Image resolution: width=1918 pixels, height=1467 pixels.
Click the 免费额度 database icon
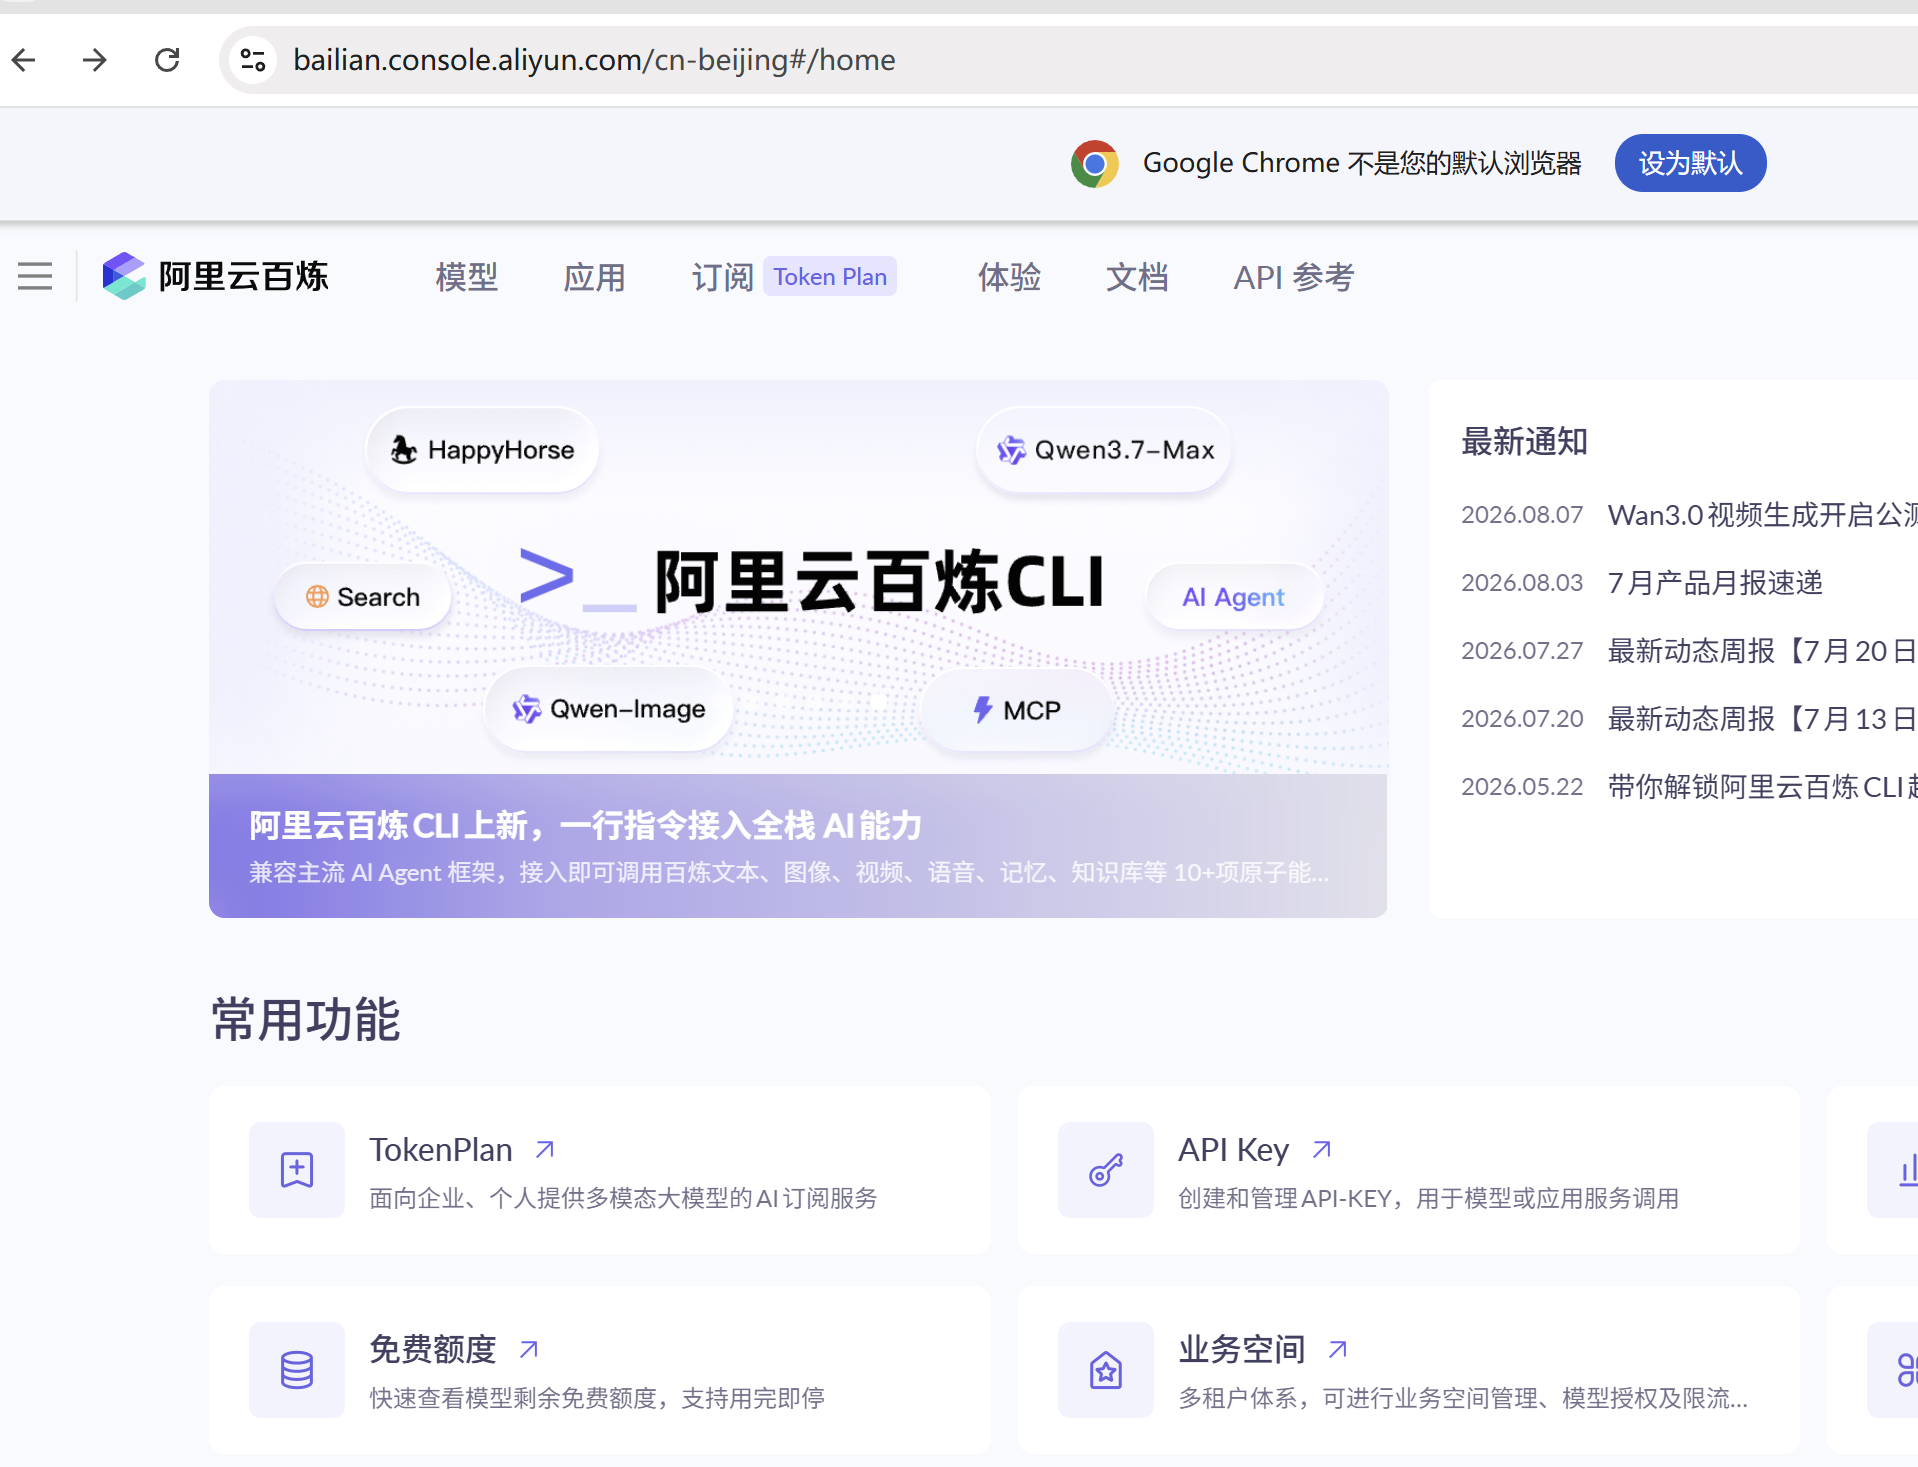(x=297, y=1370)
